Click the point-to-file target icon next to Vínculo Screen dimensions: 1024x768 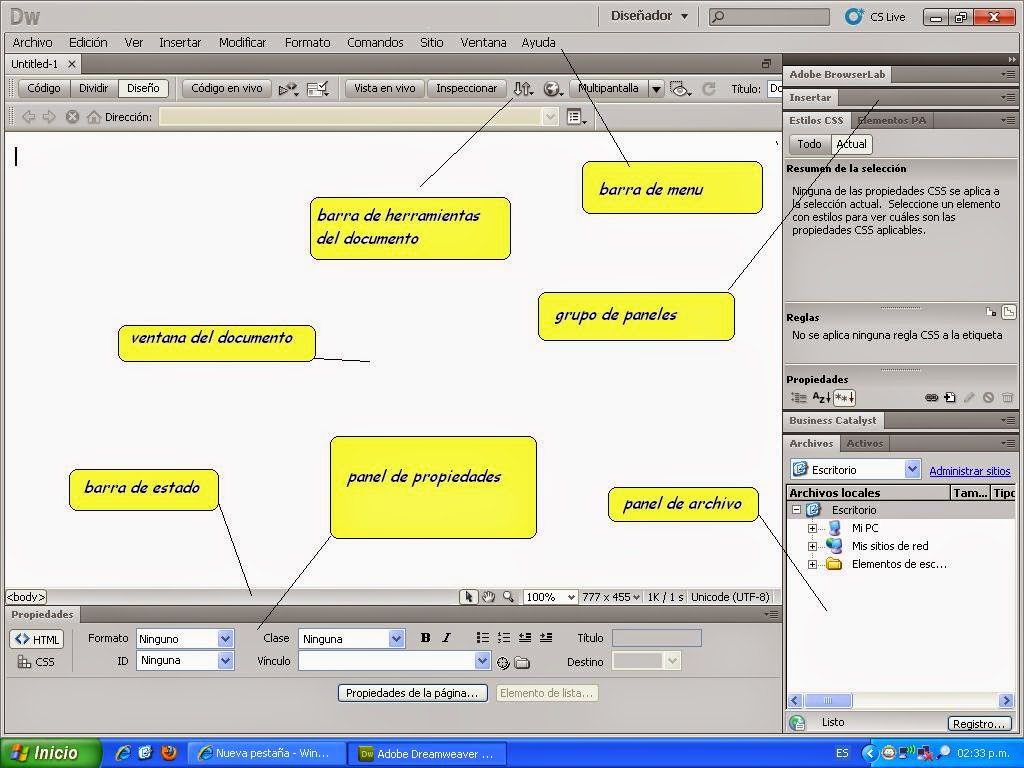point(503,663)
